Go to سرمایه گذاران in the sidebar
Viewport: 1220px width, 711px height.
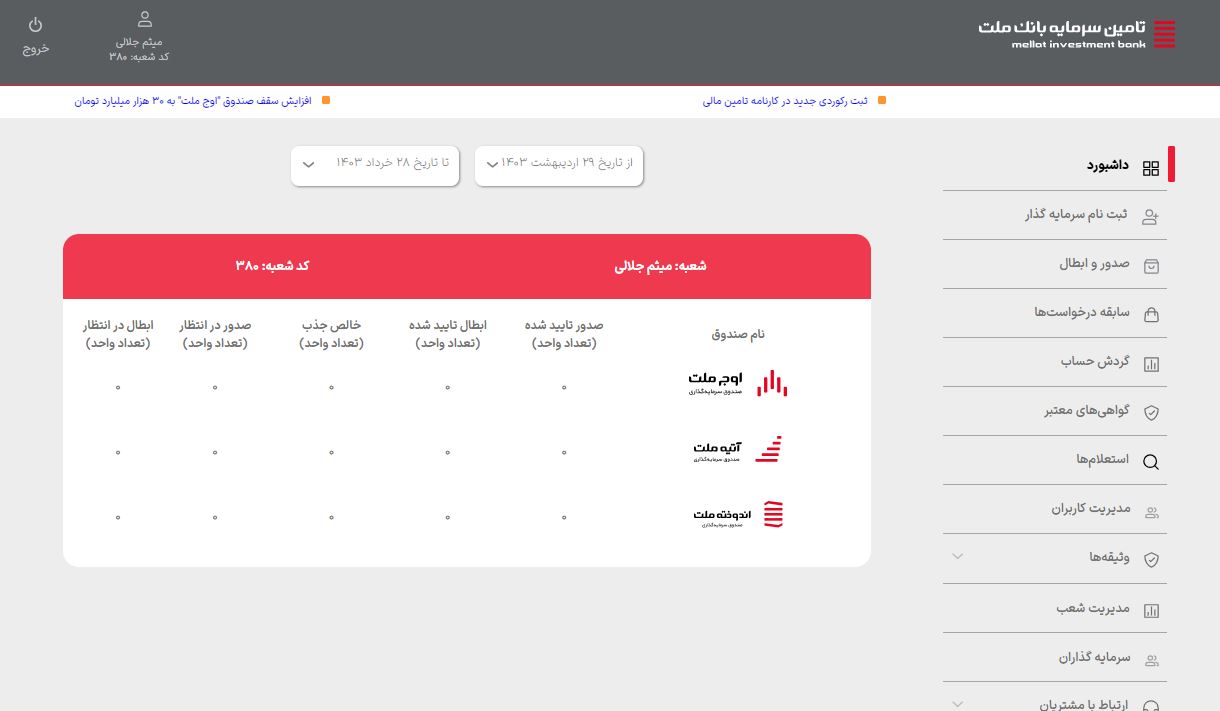[1055, 657]
